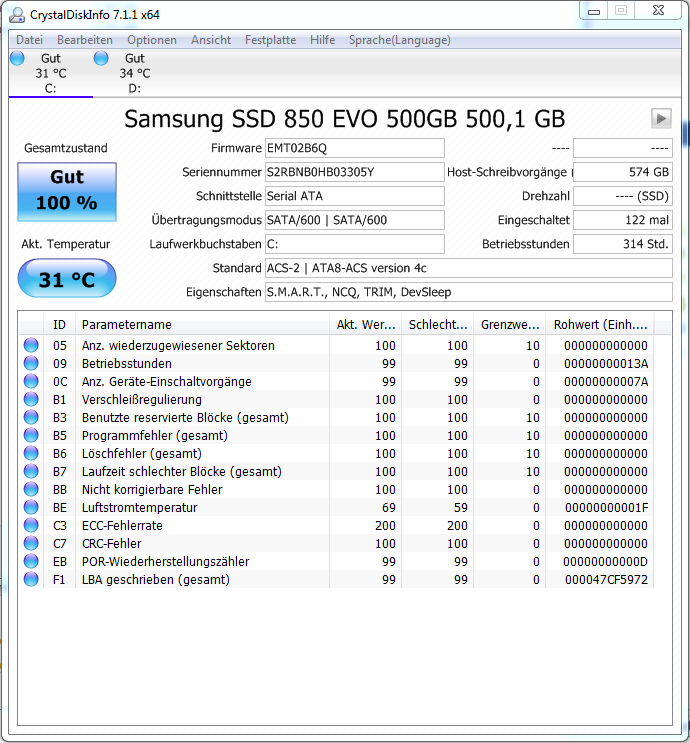Select drive D: status icon
Viewport: 690px width, 743px height.
click(x=101, y=58)
